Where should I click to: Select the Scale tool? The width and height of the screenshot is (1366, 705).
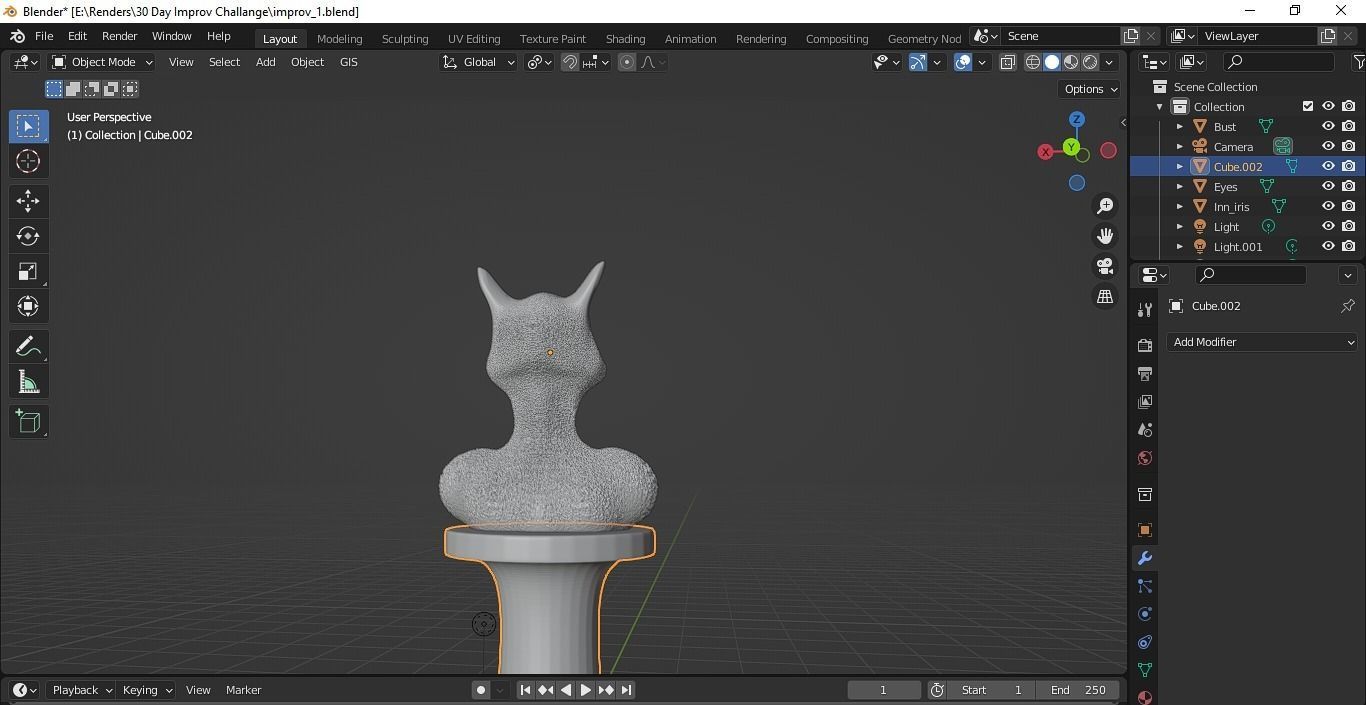pyautogui.click(x=28, y=271)
